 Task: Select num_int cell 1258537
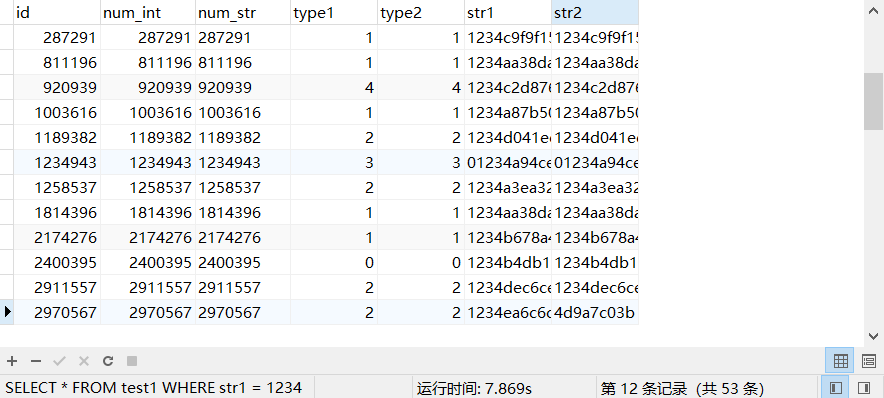[148, 187]
